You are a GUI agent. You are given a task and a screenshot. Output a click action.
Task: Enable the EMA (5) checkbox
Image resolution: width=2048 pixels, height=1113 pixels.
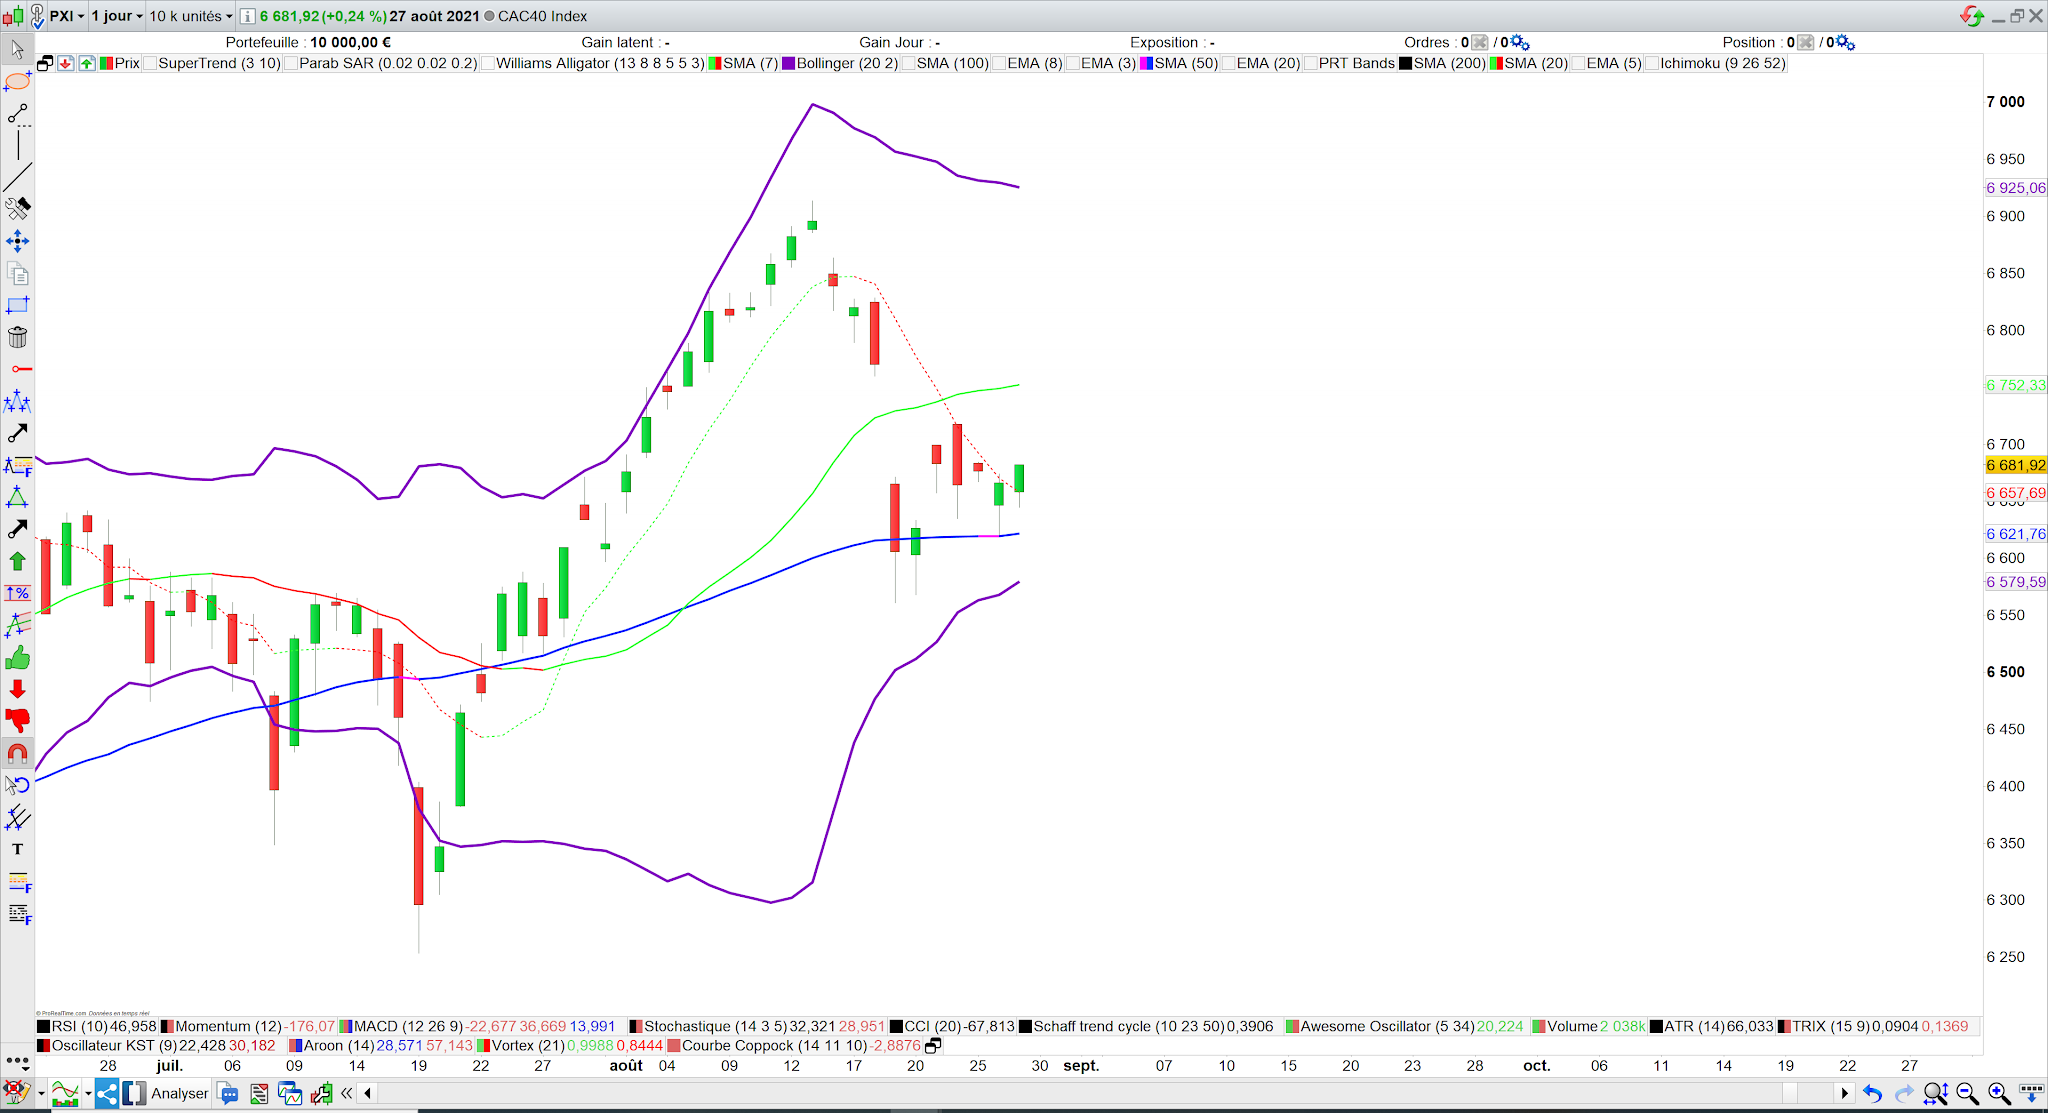1578,63
